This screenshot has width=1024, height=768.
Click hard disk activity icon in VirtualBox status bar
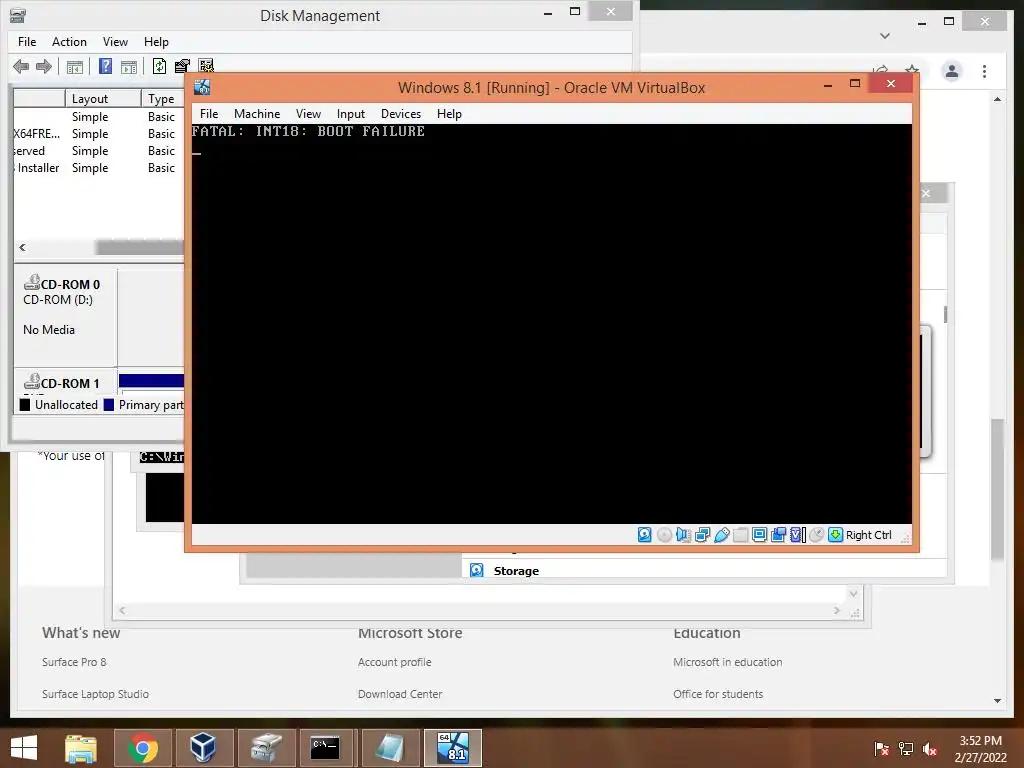(x=645, y=535)
